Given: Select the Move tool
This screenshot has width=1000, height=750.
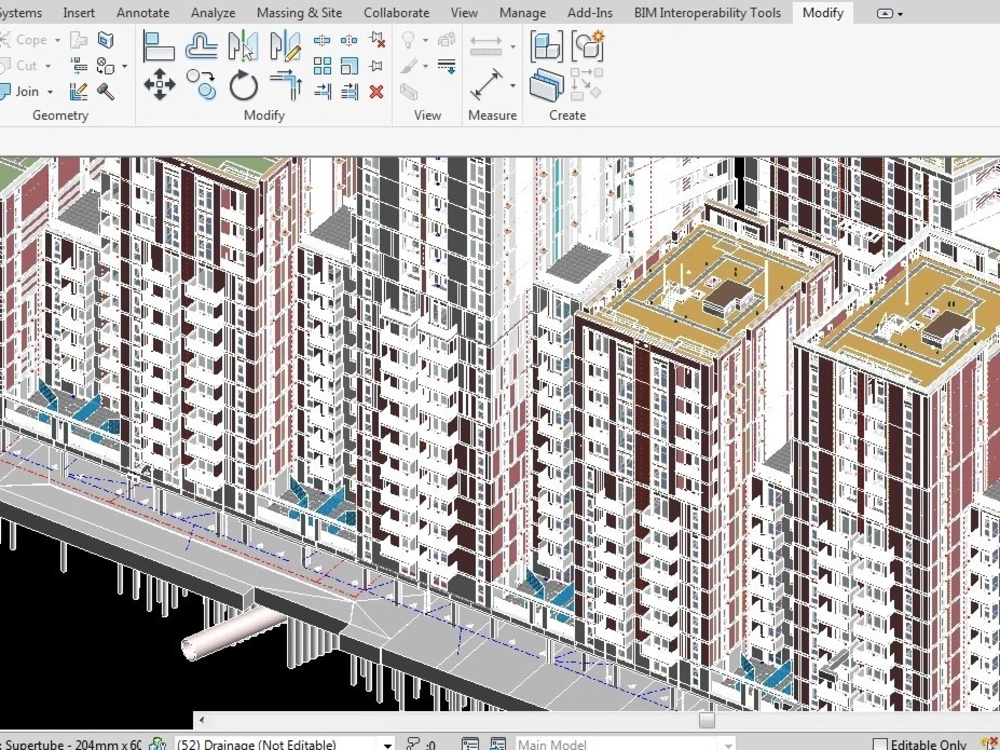Looking at the screenshot, I should (x=159, y=85).
